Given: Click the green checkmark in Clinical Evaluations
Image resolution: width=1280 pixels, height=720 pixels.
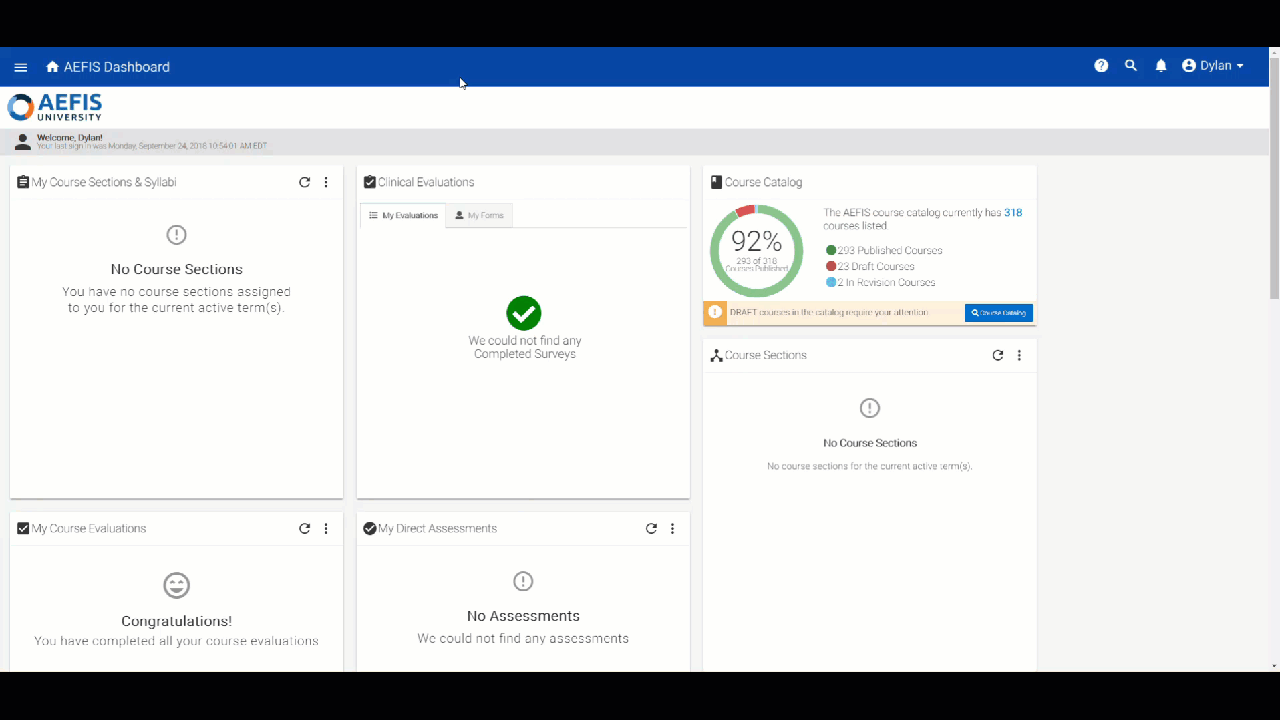Looking at the screenshot, I should [524, 313].
